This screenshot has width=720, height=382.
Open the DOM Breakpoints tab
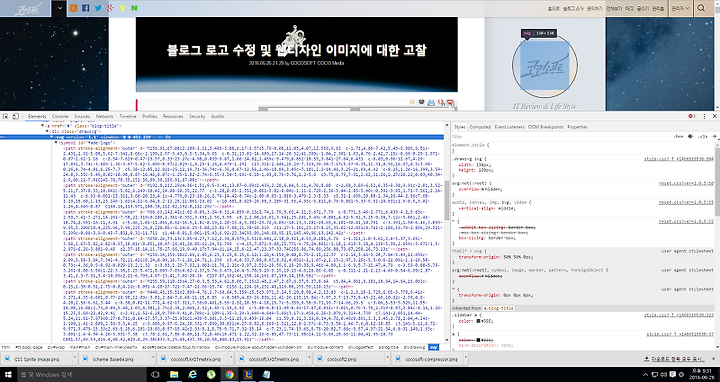(546, 127)
